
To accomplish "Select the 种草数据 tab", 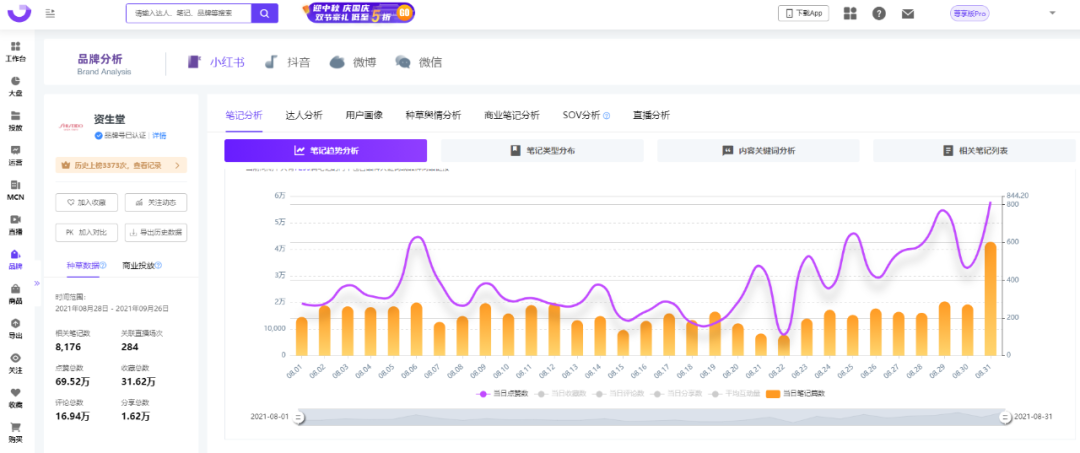I will [83, 265].
